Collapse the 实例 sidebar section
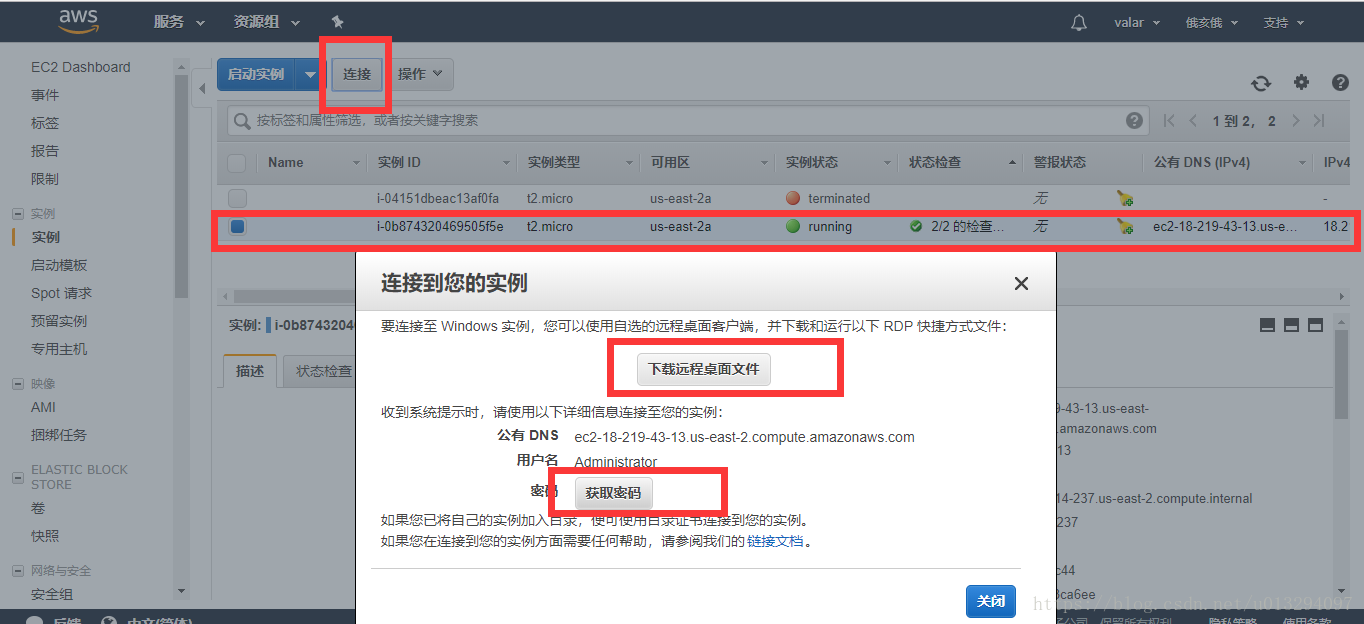The height and width of the screenshot is (624, 1364). click(x=17, y=214)
